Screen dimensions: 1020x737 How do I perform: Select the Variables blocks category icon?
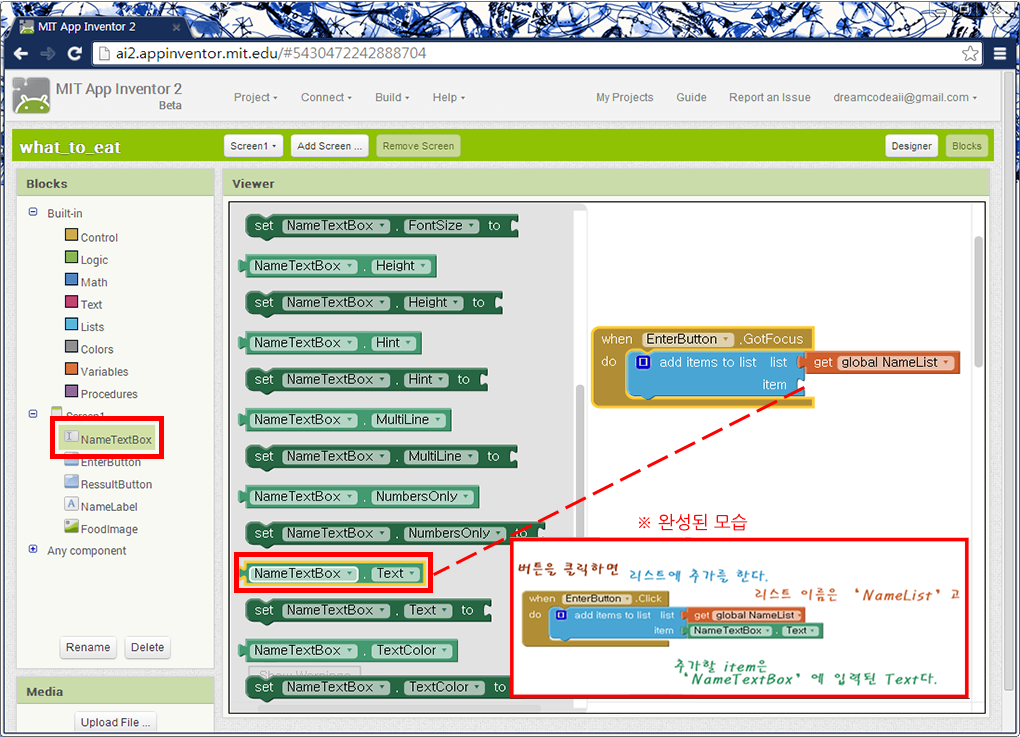coord(72,369)
